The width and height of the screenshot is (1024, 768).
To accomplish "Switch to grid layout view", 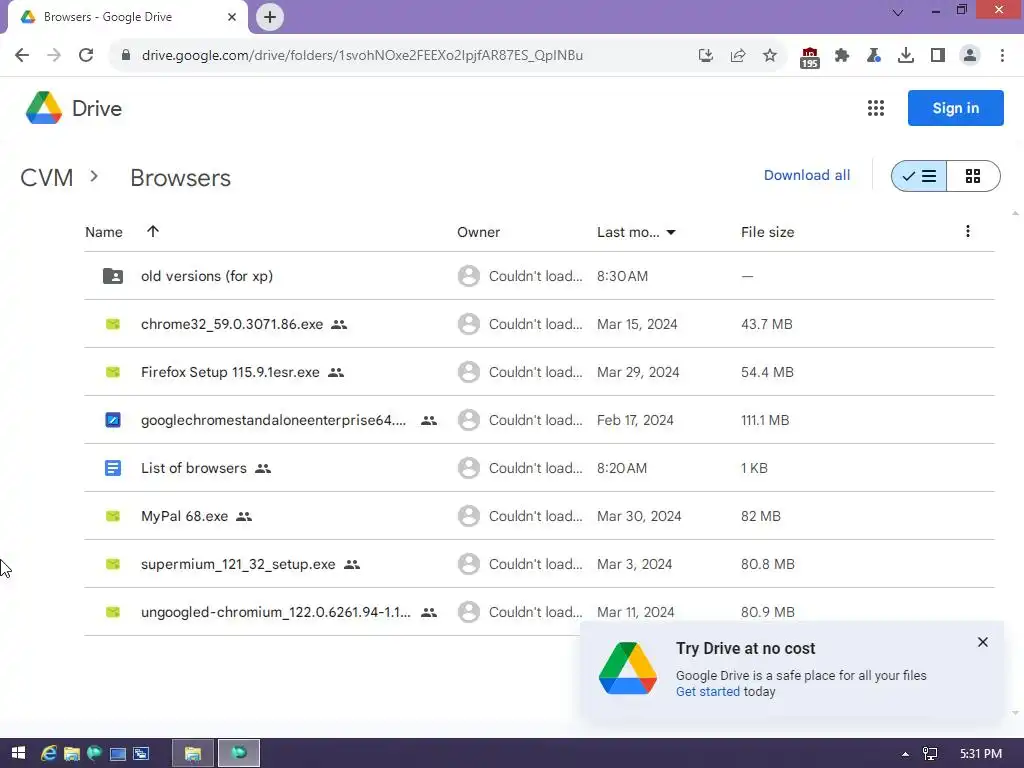I will pyautogui.click(x=973, y=176).
